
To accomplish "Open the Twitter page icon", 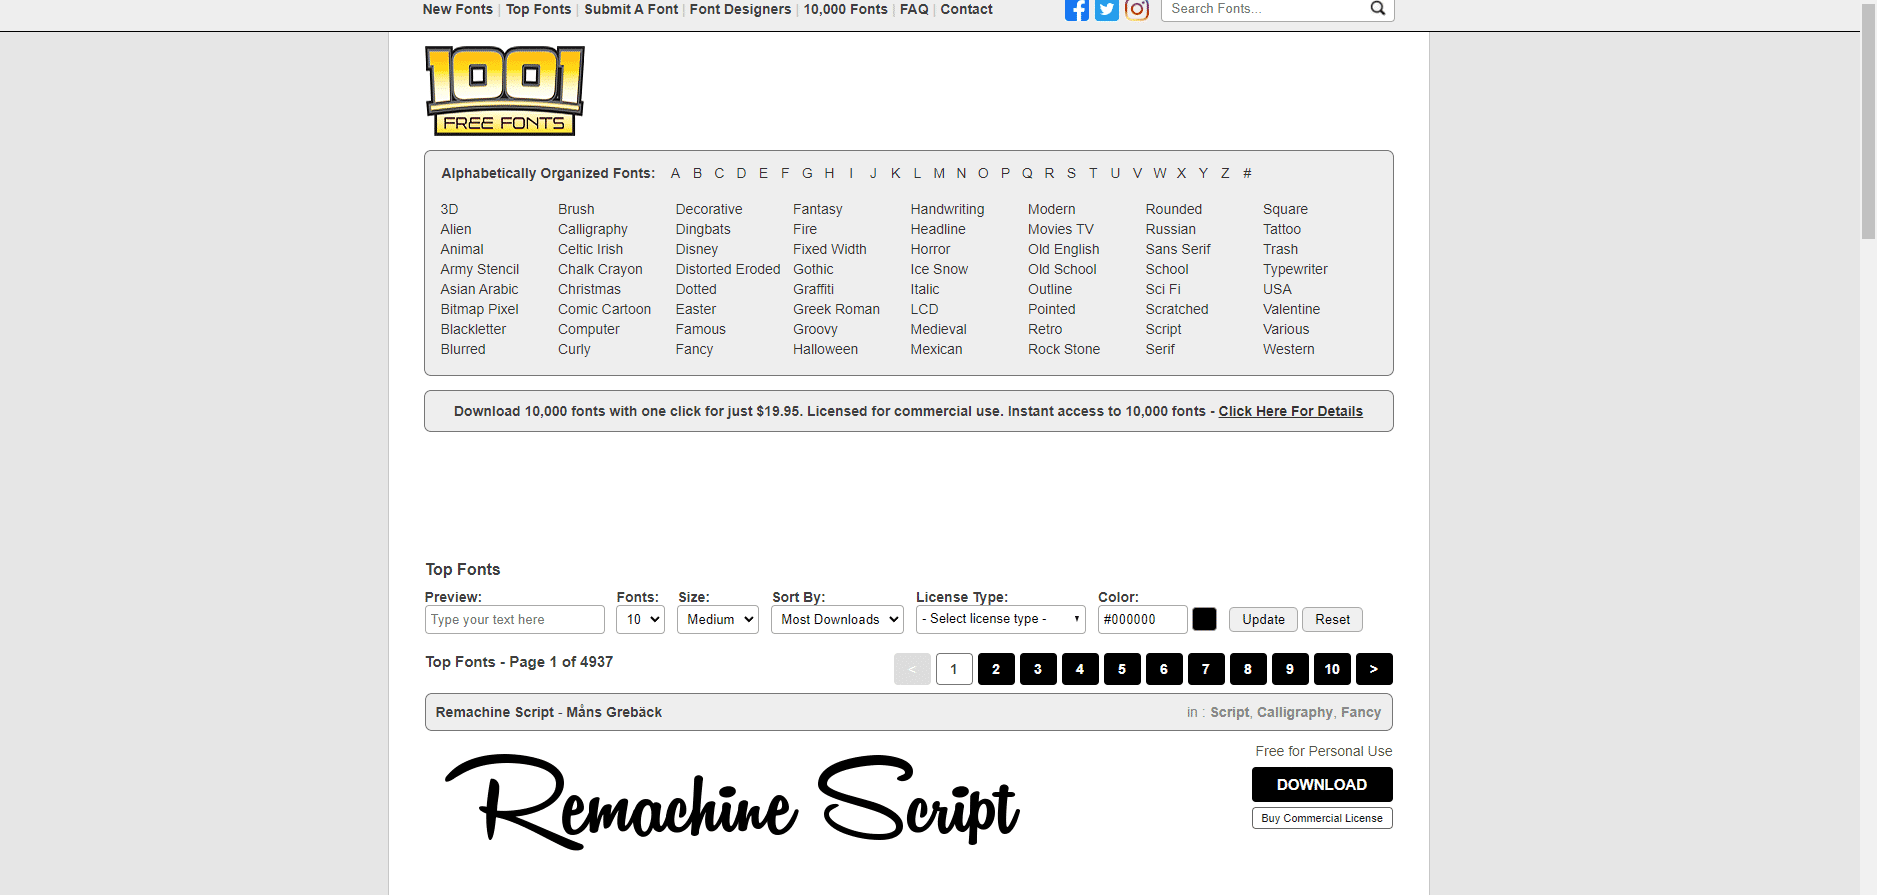I will [x=1107, y=10].
